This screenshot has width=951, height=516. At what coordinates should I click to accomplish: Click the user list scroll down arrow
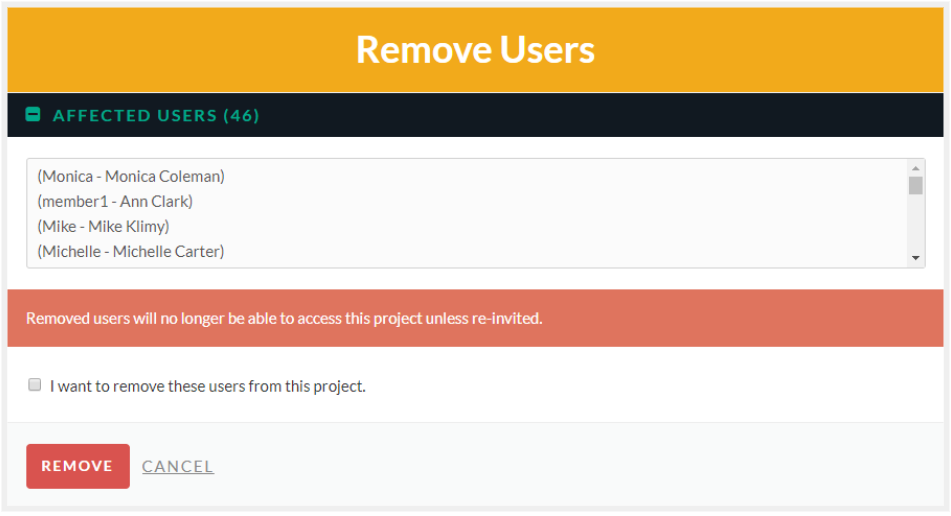pos(916,258)
